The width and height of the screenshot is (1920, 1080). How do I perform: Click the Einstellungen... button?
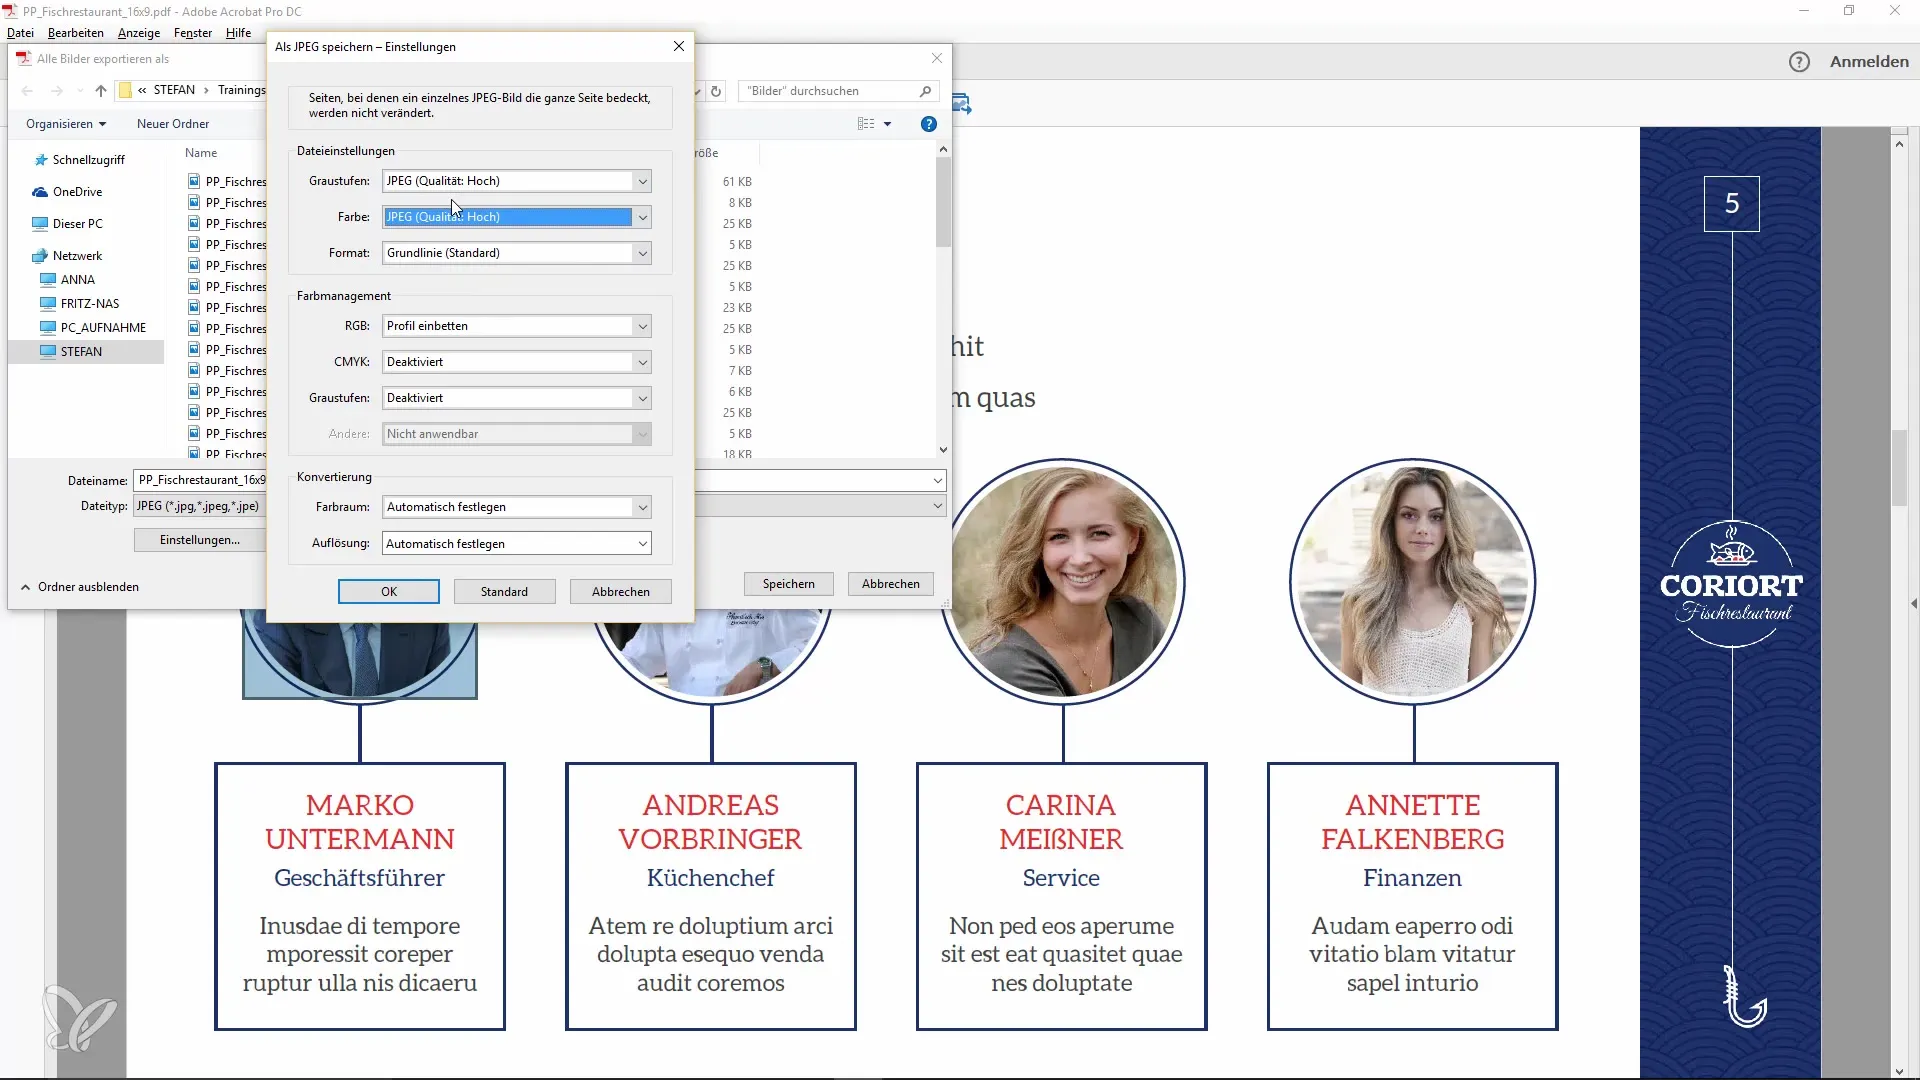(200, 540)
